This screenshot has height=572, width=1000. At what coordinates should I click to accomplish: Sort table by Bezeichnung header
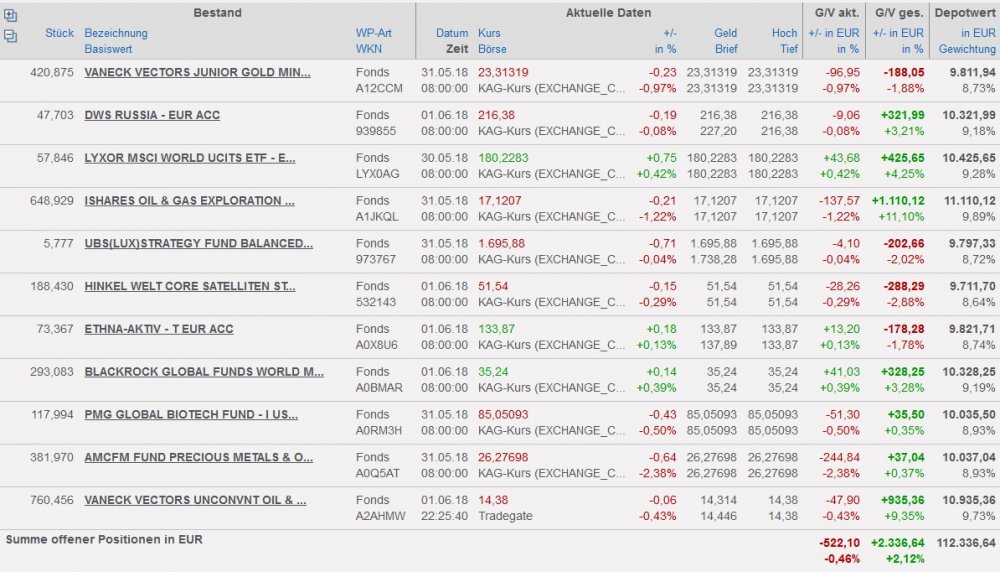click(116, 33)
